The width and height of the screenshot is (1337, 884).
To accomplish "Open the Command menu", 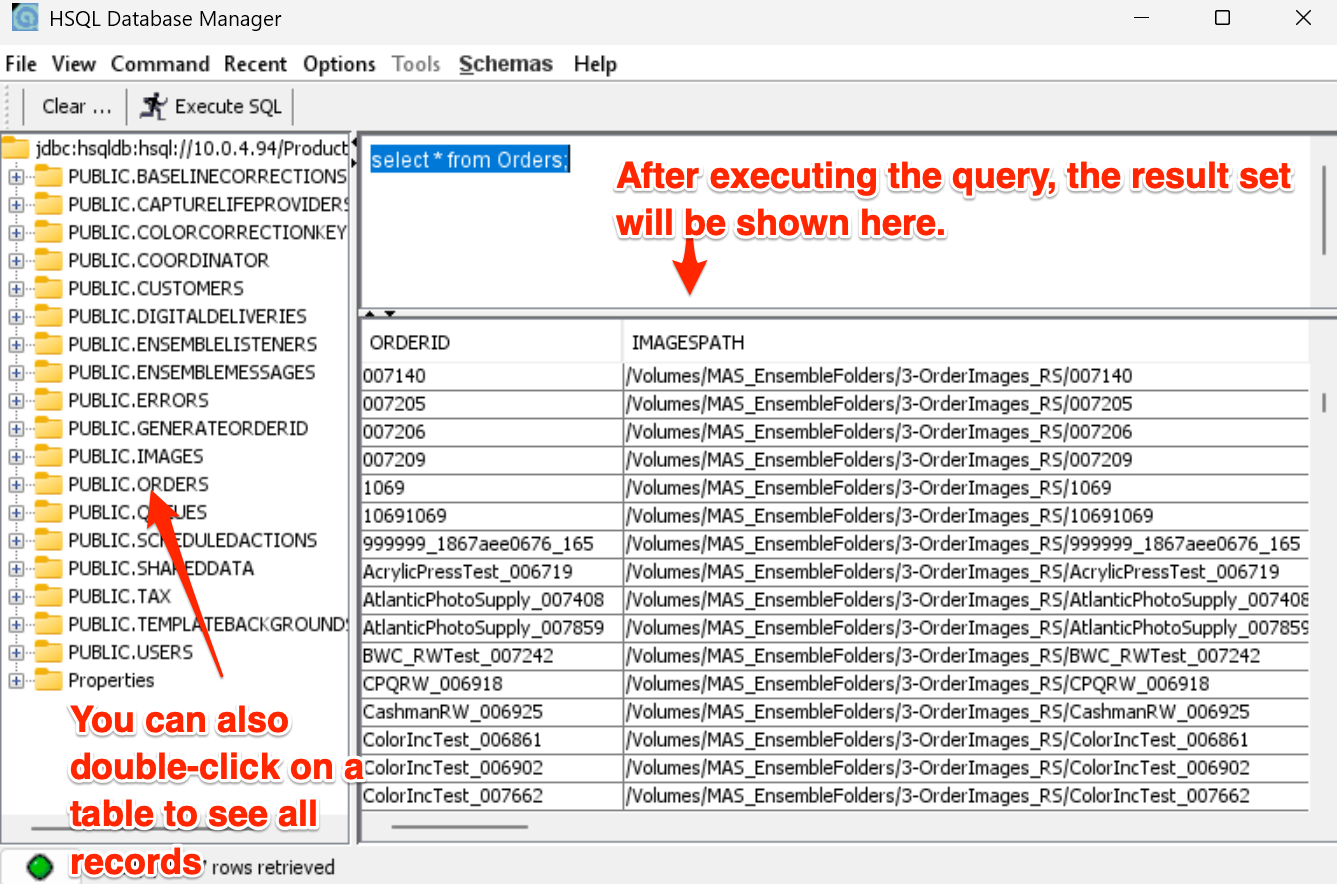I will coord(160,64).
